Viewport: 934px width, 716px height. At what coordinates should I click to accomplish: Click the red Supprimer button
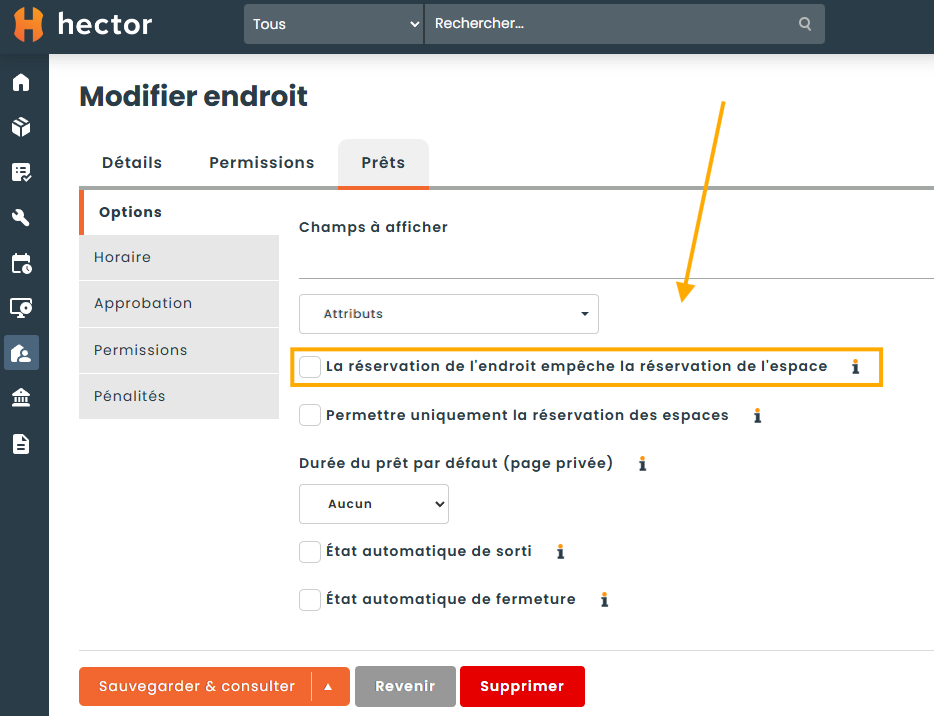pos(522,687)
